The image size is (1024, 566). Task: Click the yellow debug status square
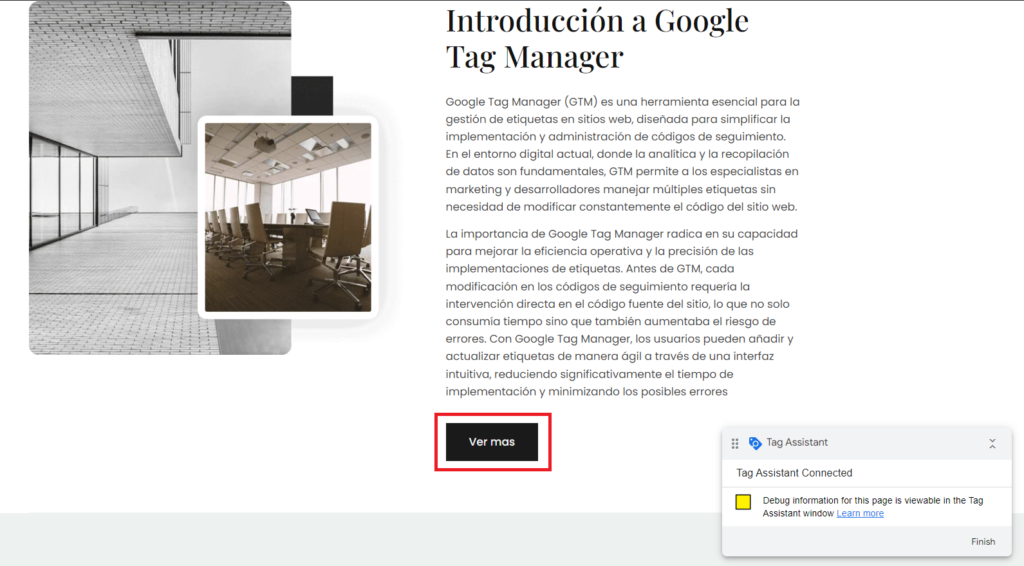pos(743,501)
